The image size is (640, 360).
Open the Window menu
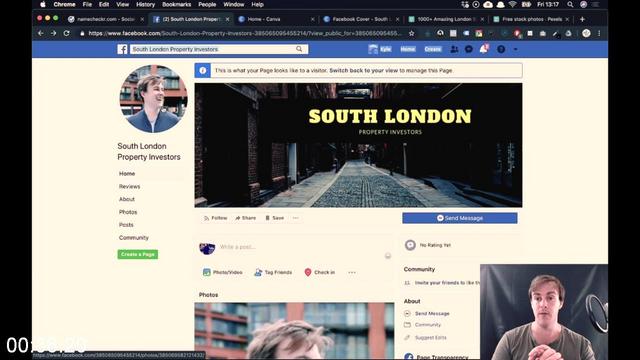coord(233,4)
